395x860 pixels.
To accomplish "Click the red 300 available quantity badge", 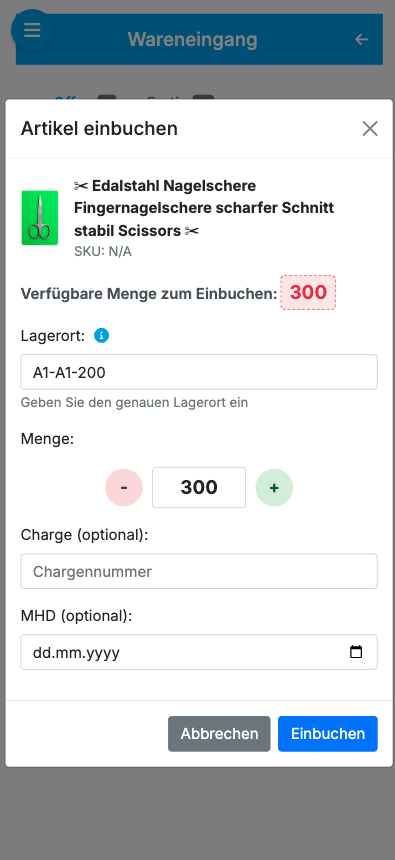I will (308, 293).
